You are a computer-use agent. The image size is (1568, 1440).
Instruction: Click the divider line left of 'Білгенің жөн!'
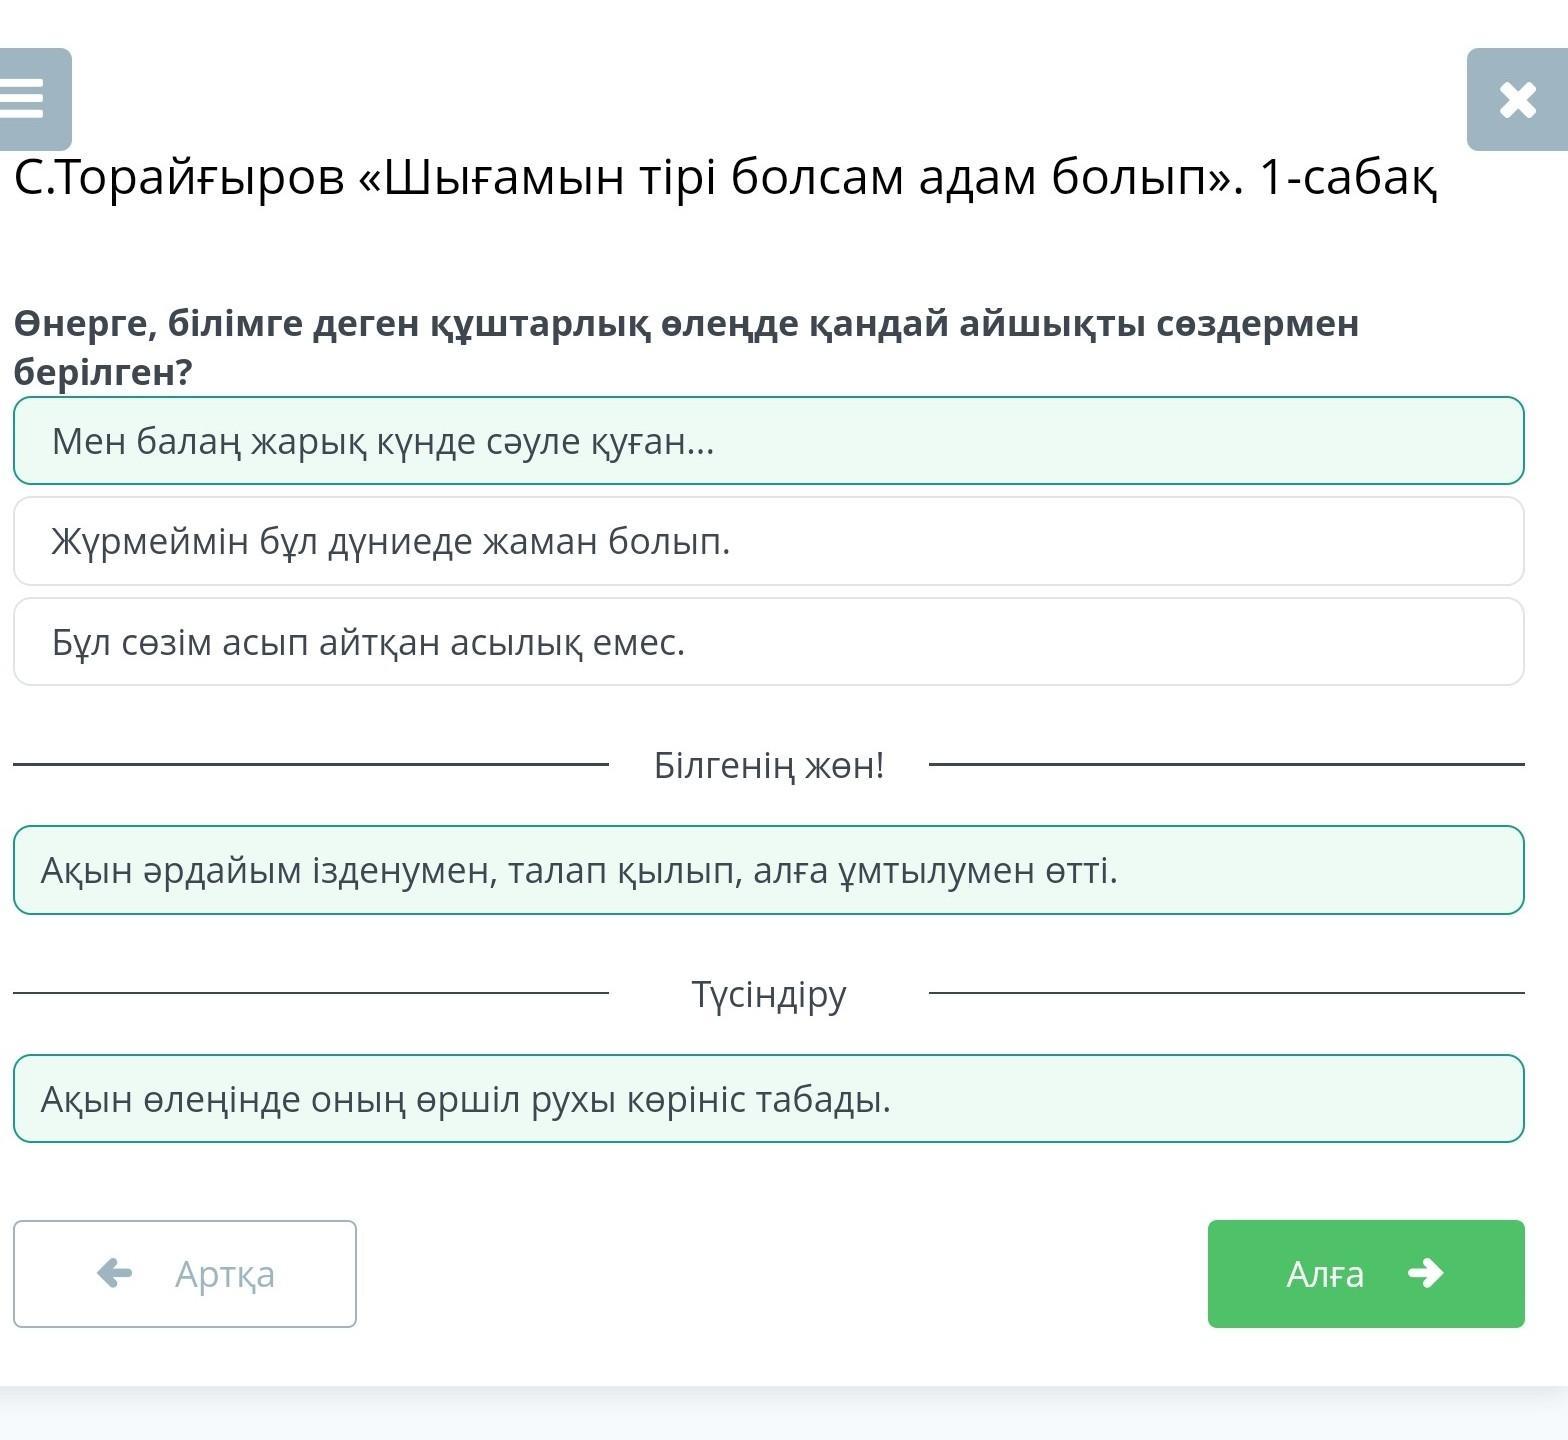coord(310,765)
